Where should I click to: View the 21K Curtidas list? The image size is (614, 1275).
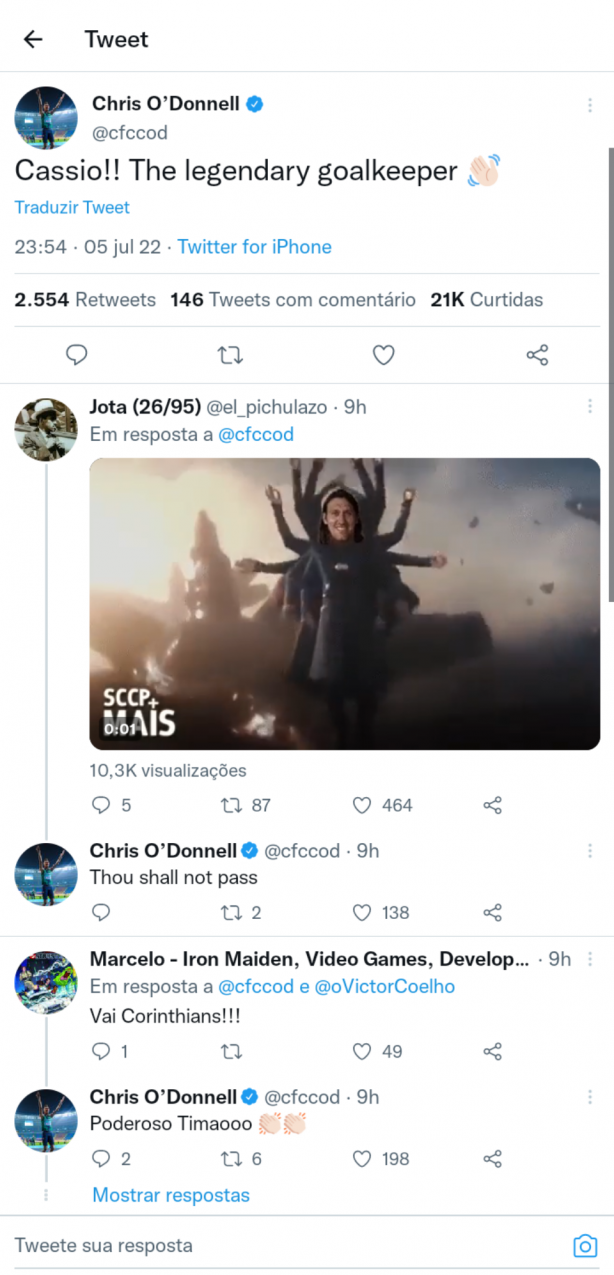487,299
